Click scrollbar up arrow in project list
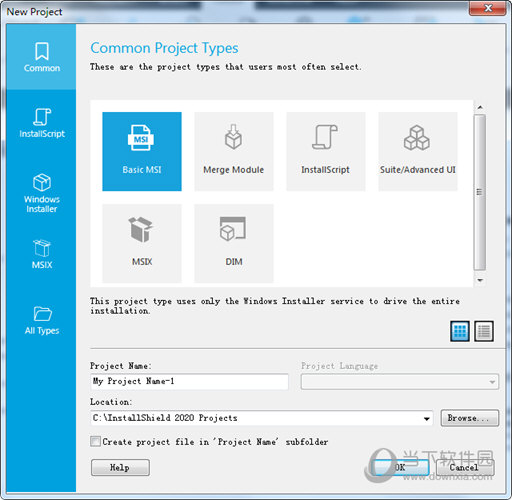Image resolution: width=512 pixels, height=500 pixels. (480, 107)
